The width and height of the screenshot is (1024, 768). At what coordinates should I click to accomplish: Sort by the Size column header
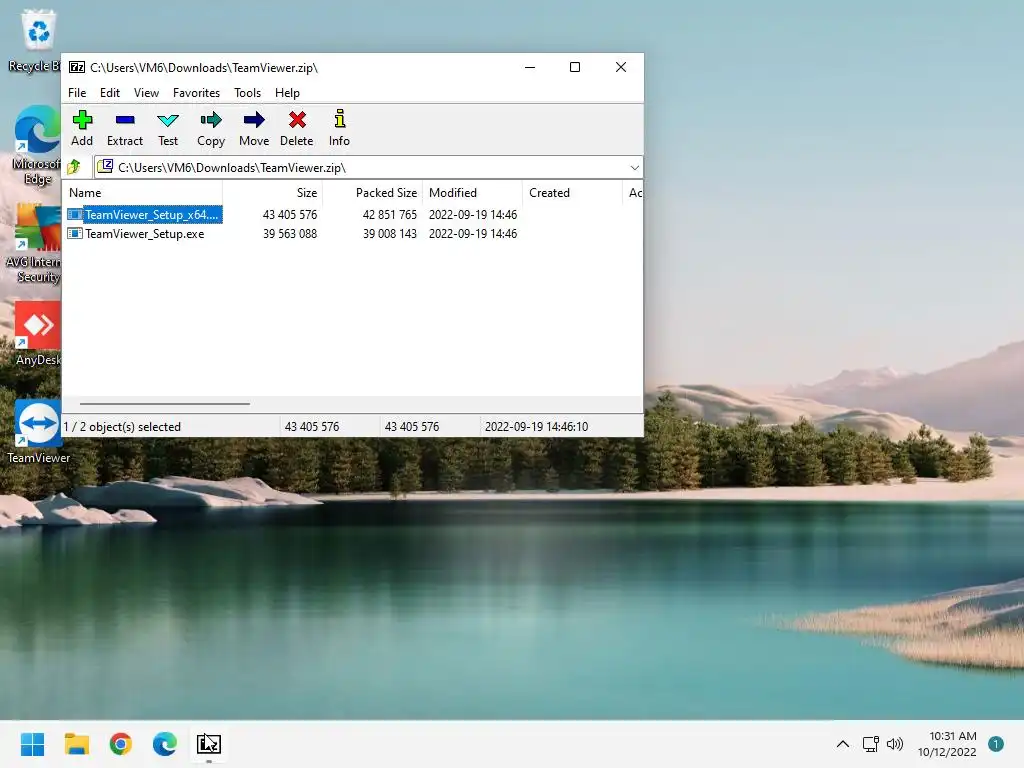click(x=272, y=193)
